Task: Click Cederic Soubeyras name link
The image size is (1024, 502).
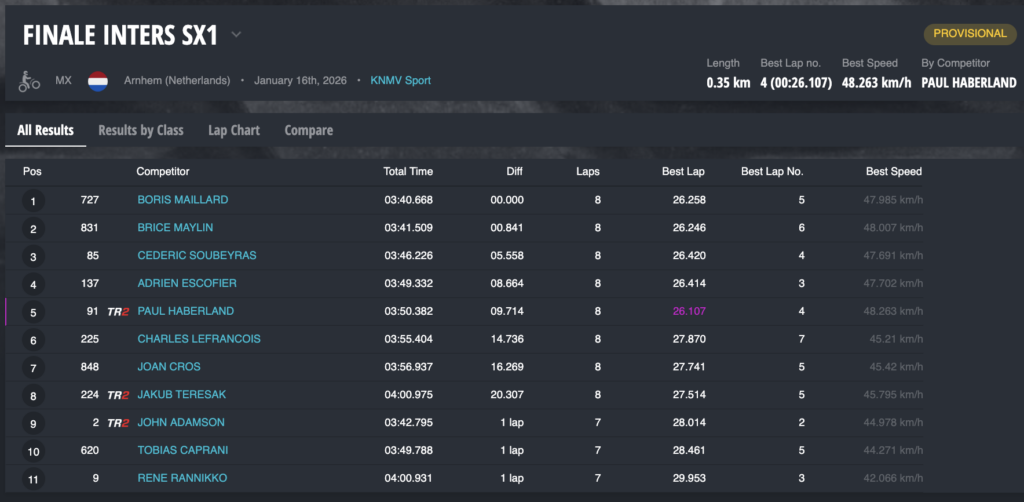Action: pos(196,255)
